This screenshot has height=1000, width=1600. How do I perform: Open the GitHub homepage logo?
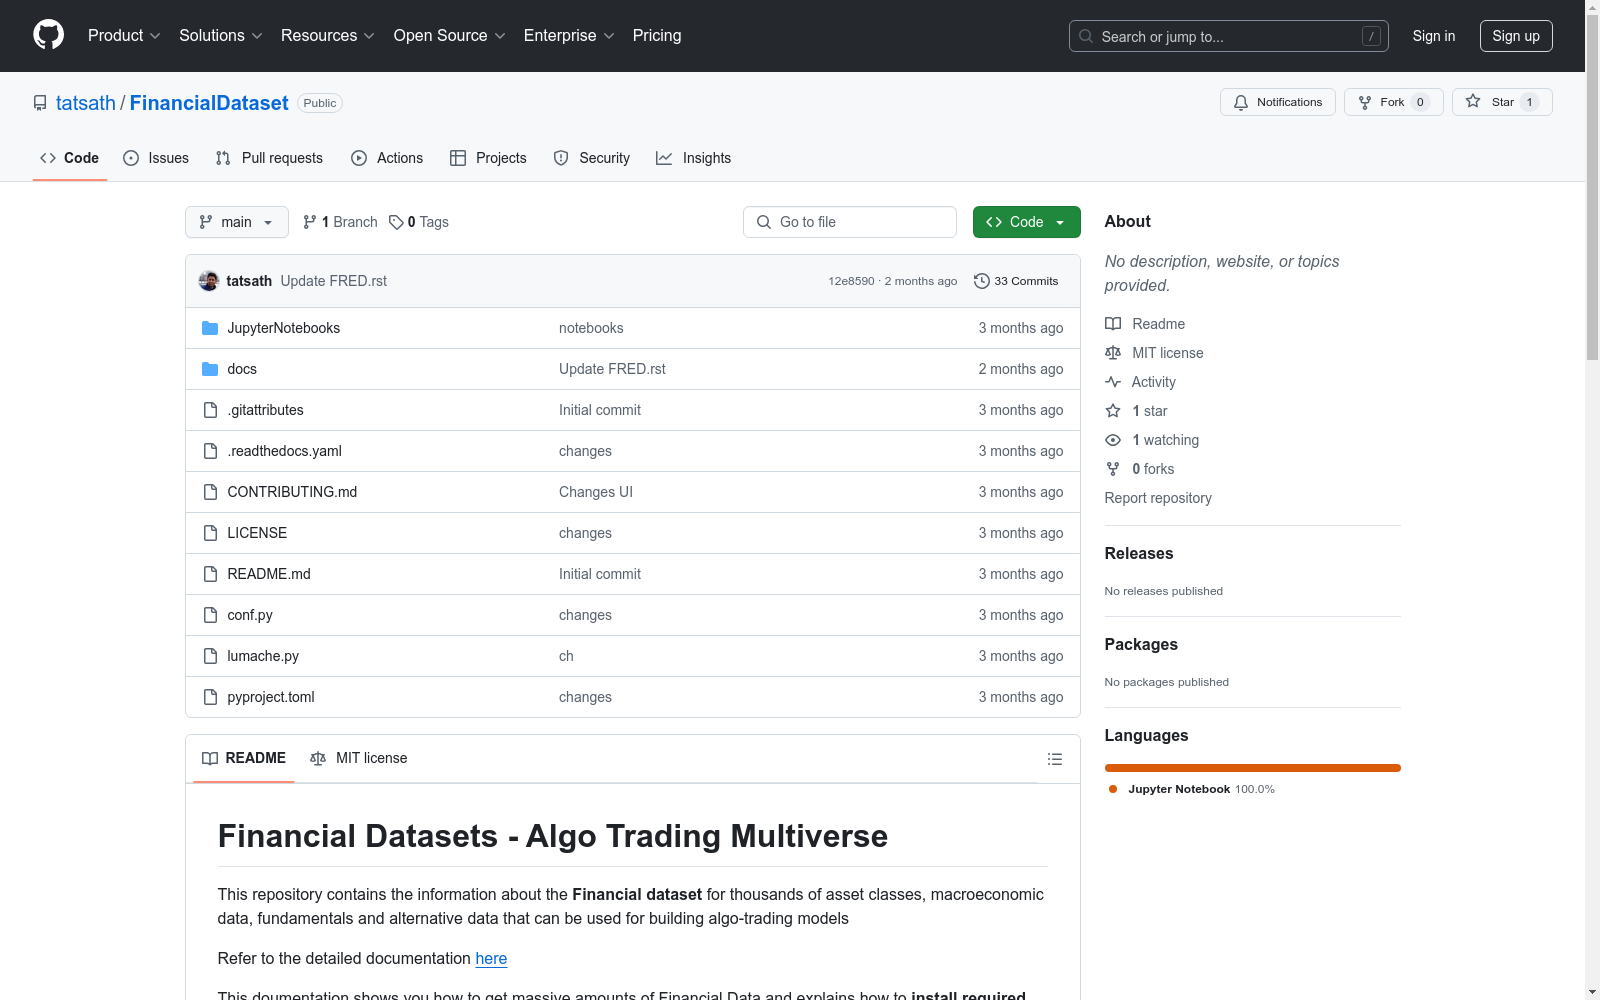[48, 35]
